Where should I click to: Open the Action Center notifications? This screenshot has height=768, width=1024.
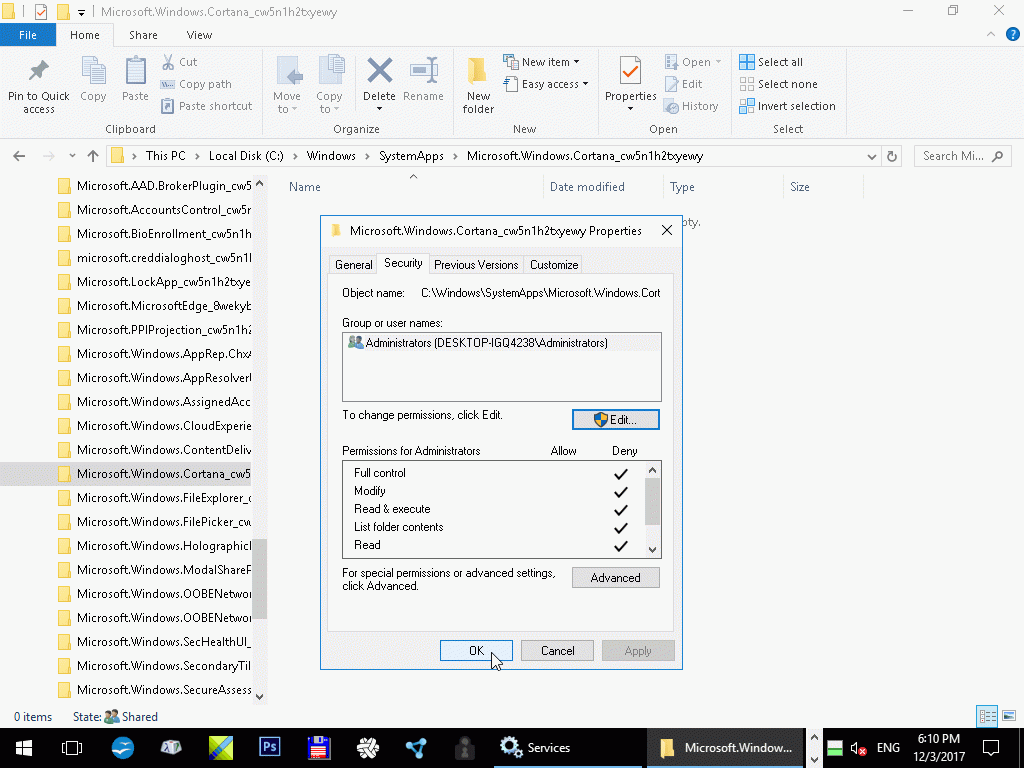click(991, 748)
